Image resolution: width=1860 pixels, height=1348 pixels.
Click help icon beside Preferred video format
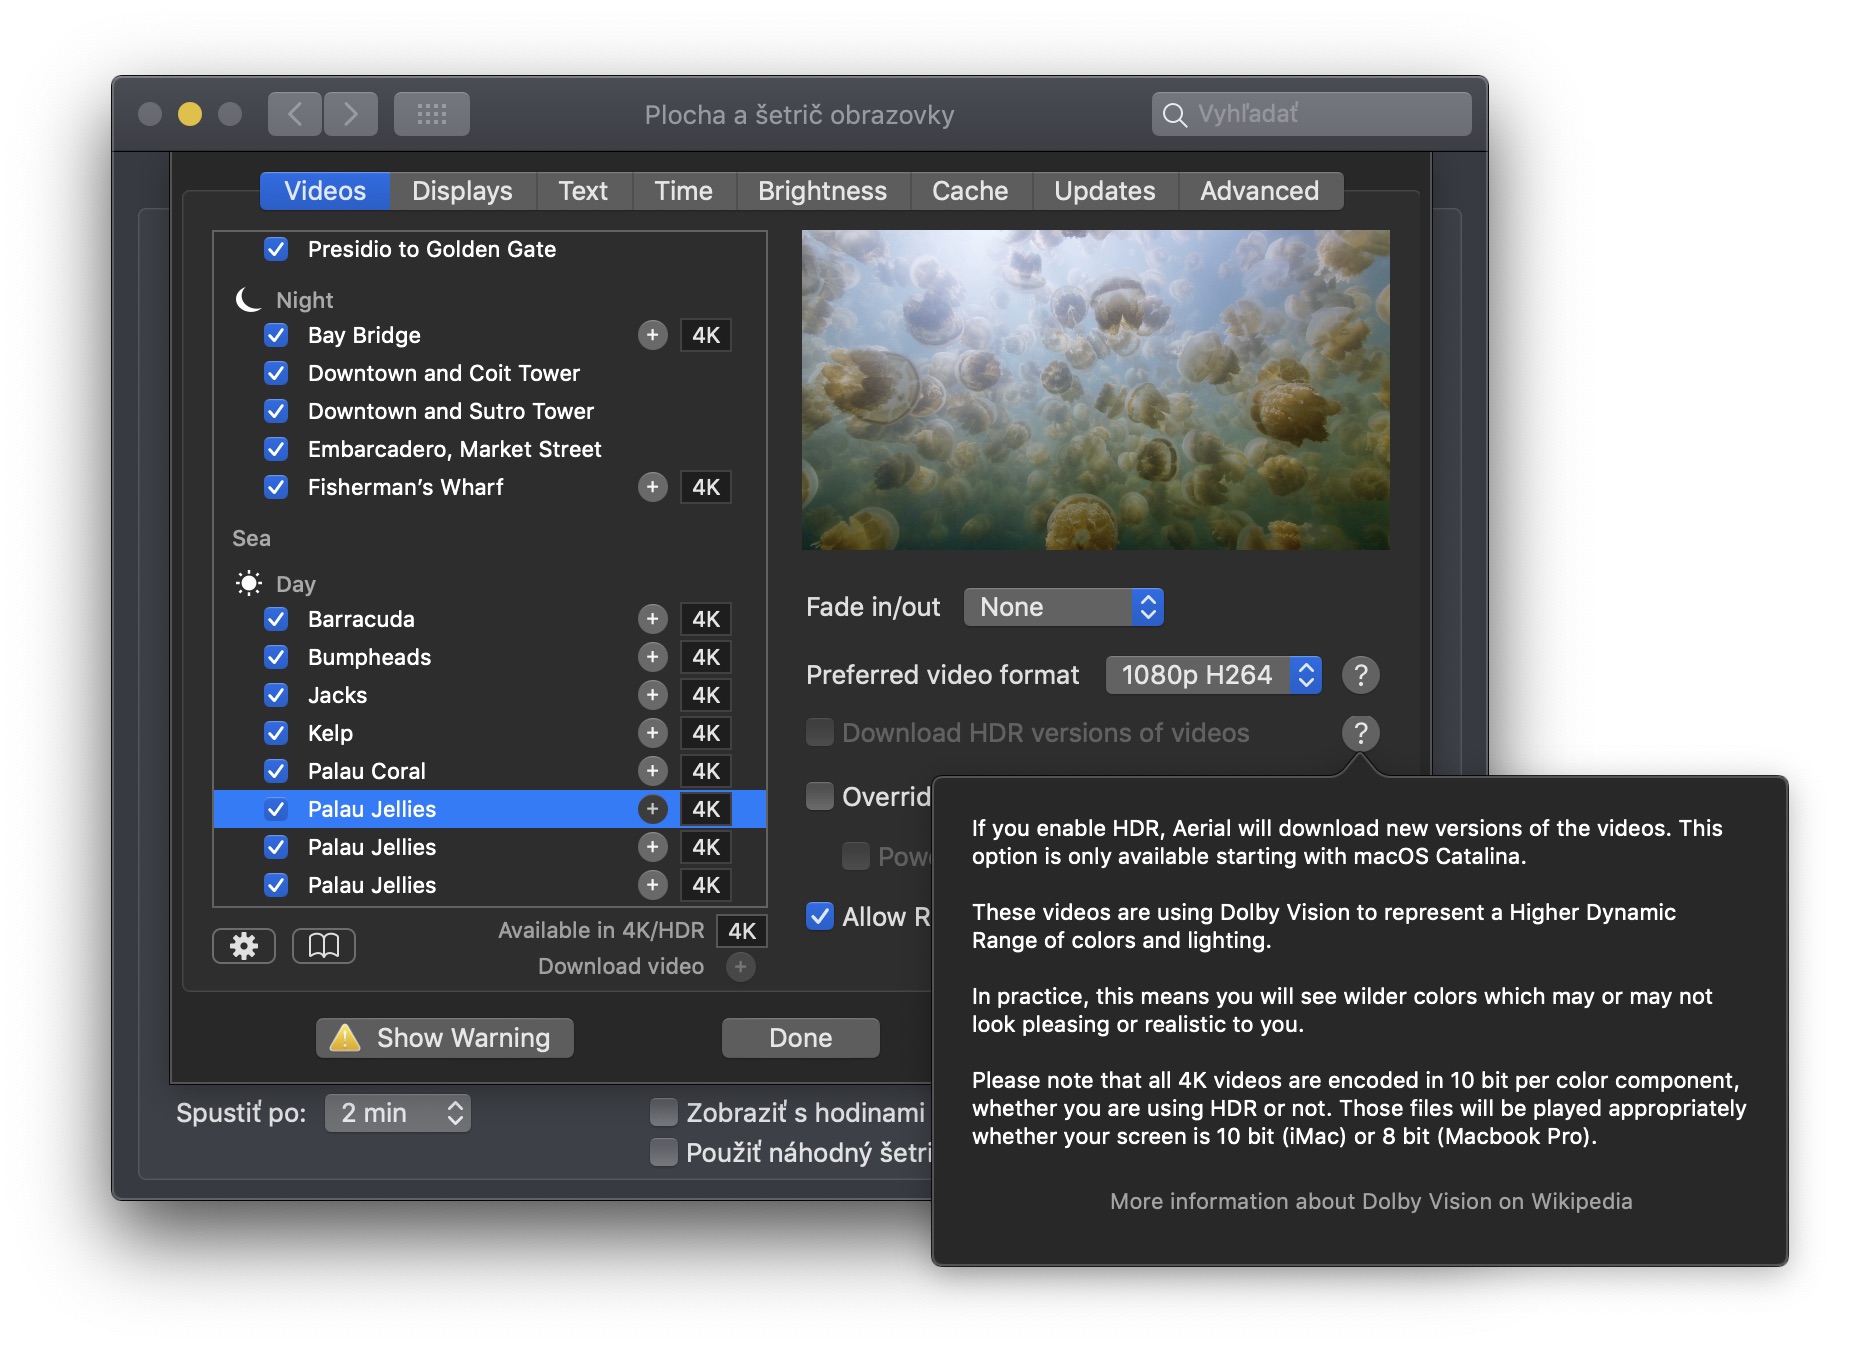pyautogui.click(x=1360, y=675)
